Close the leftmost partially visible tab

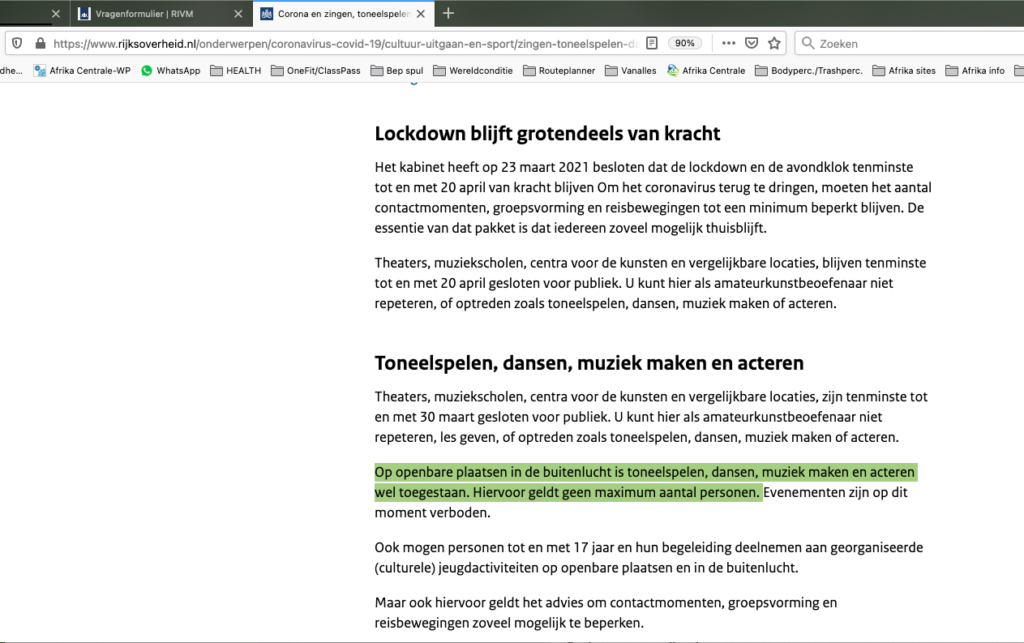point(56,13)
